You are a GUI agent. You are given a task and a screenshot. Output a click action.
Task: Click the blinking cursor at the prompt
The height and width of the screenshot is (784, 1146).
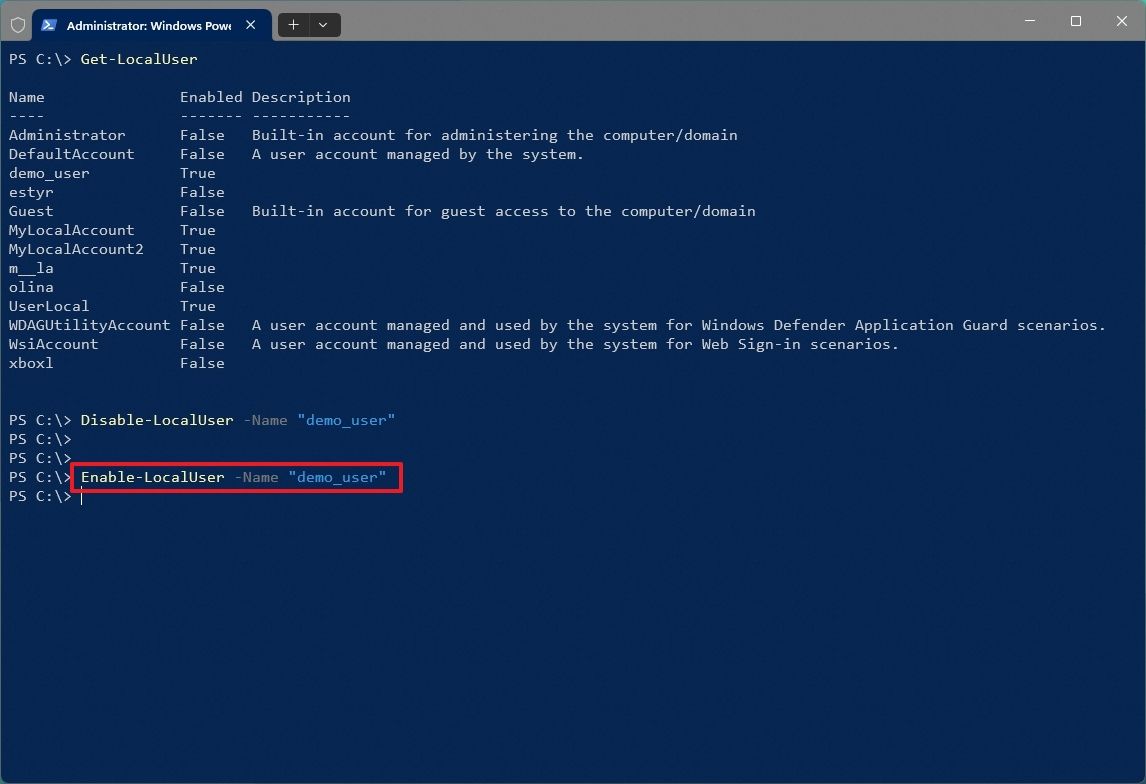tap(82, 497)
